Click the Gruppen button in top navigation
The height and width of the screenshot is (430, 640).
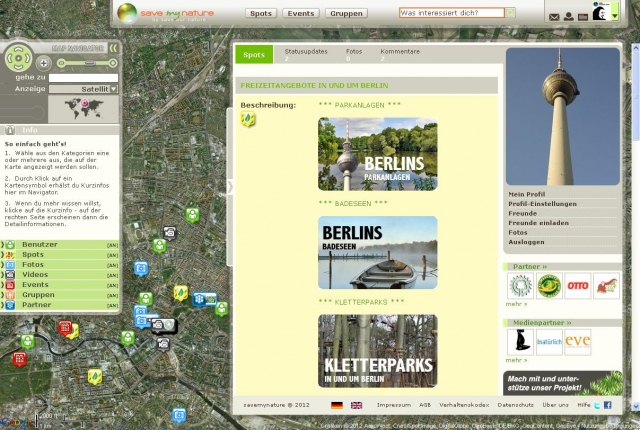(346, 13)
